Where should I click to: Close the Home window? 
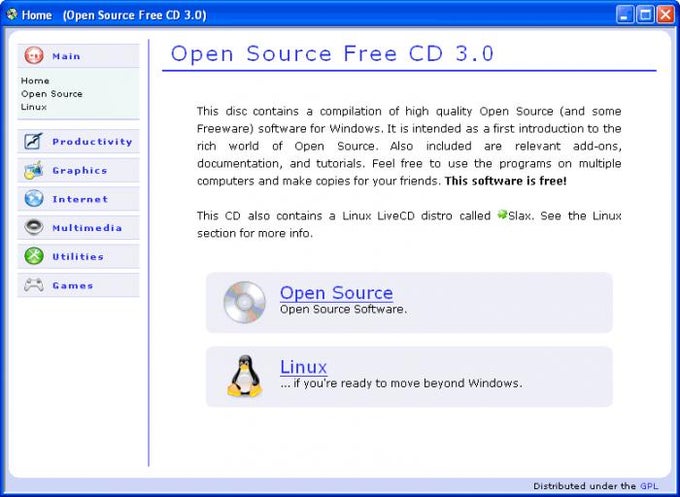(665, 15)
